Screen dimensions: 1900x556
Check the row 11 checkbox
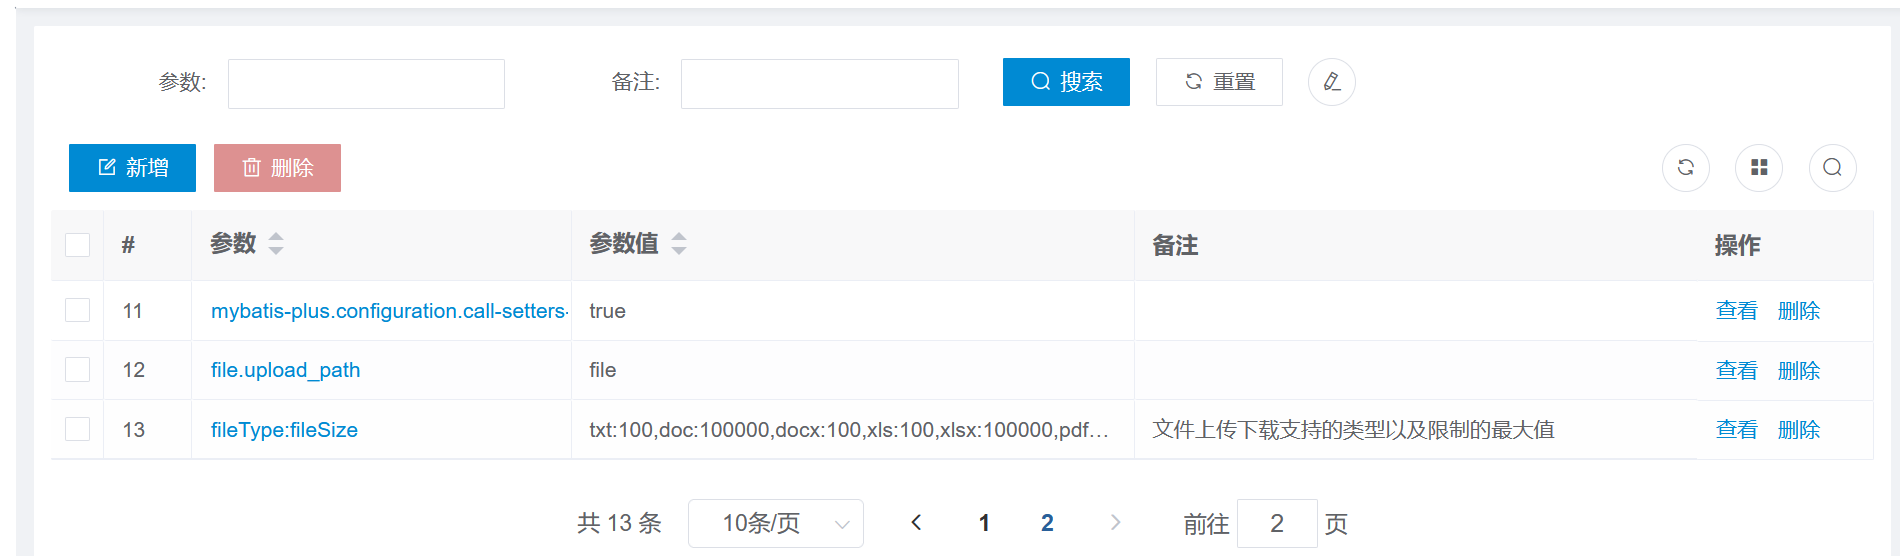pyautogui.click(x=77, y=310)
